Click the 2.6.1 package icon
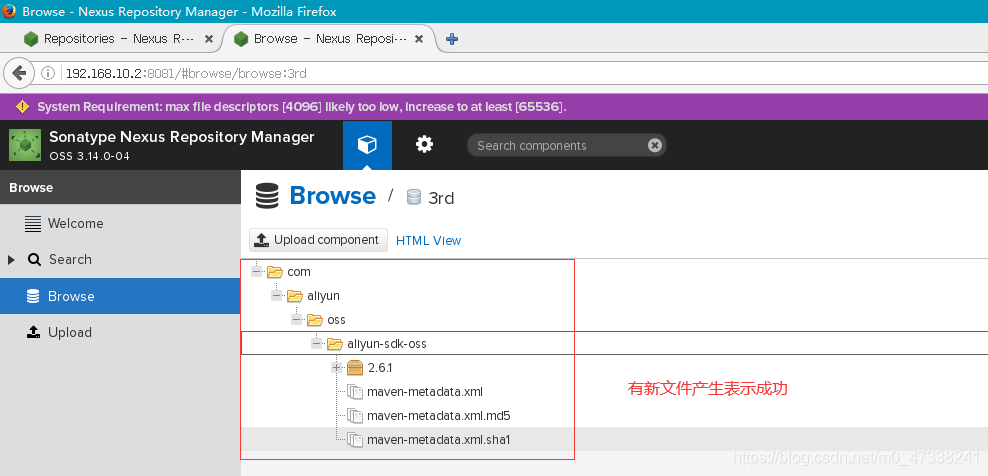The width and height of the screenshot is (988, 476). (355, 368)
